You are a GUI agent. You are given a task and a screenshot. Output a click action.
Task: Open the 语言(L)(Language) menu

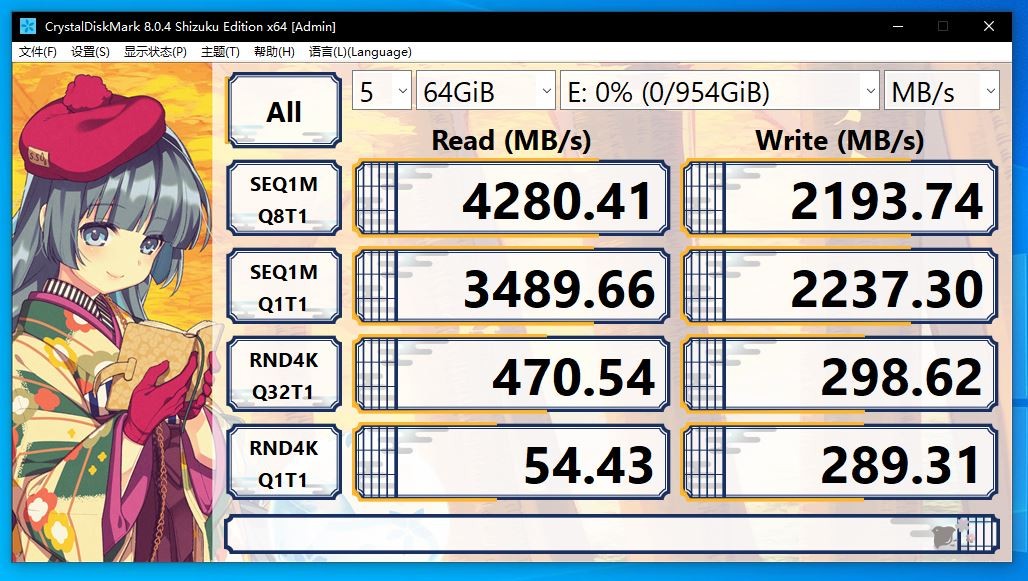(x=360, y=52)
